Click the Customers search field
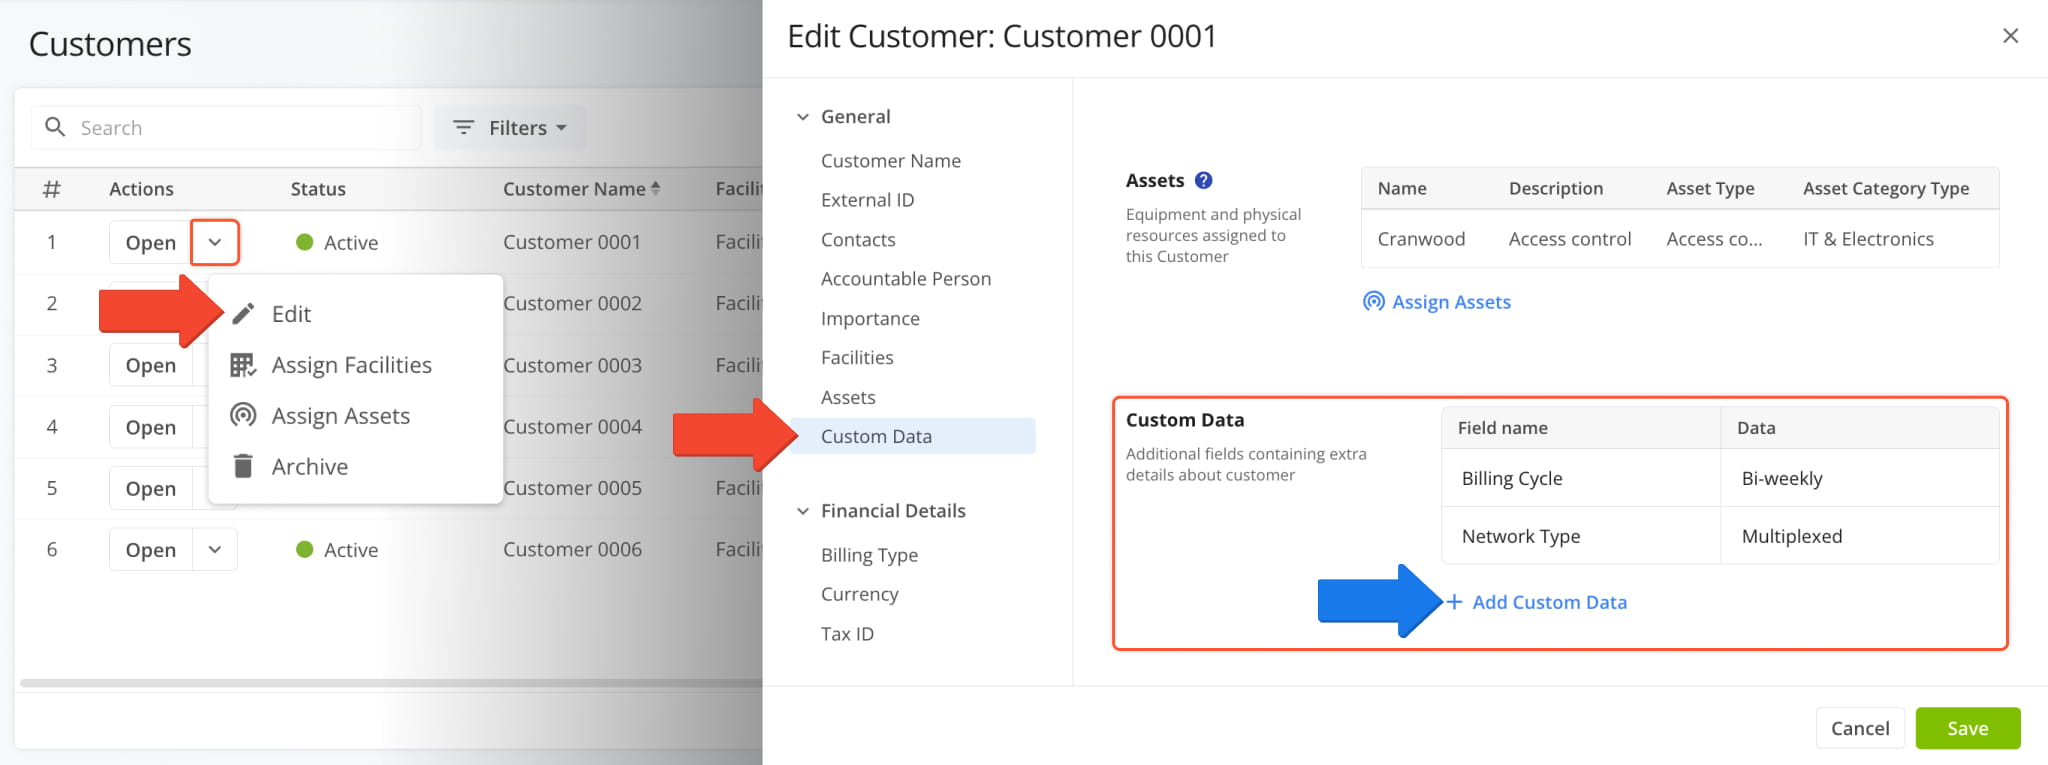 point(227,127)
